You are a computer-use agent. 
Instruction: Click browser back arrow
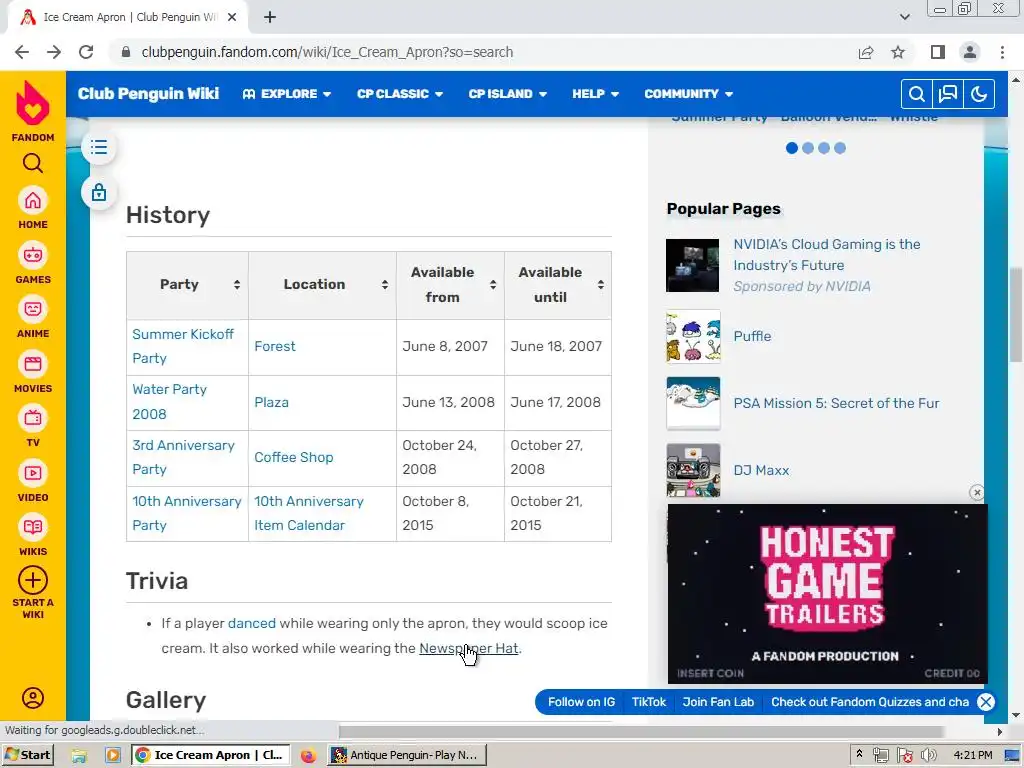22,52
